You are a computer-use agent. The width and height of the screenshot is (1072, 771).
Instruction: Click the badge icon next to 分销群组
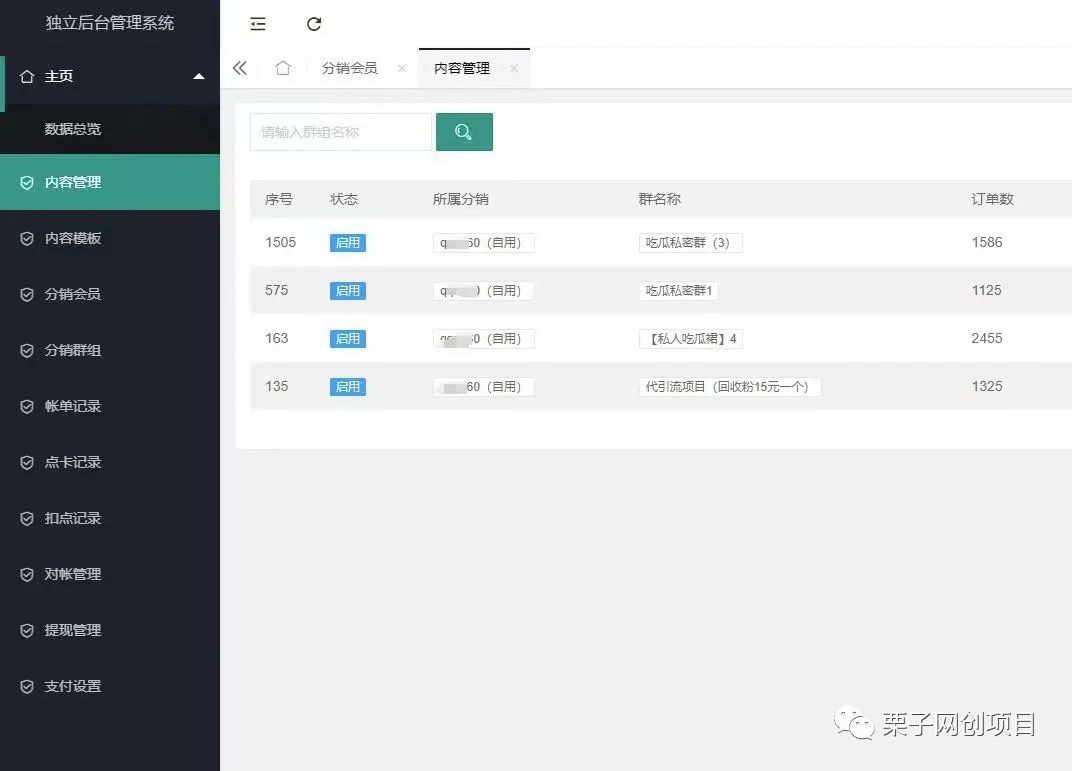coord(24,350)
